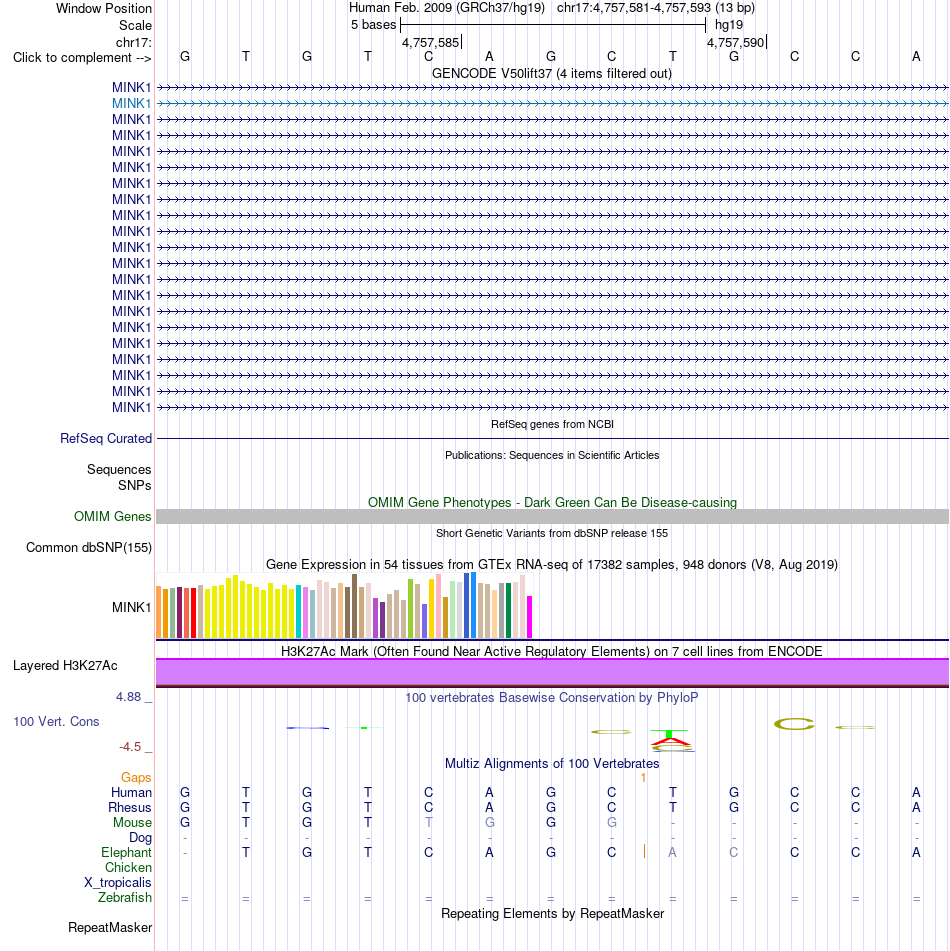Click the 100 Vert. Cons track label
Image resolution: width=950 pixels, height=951 pixels.
tap(56, 722)
